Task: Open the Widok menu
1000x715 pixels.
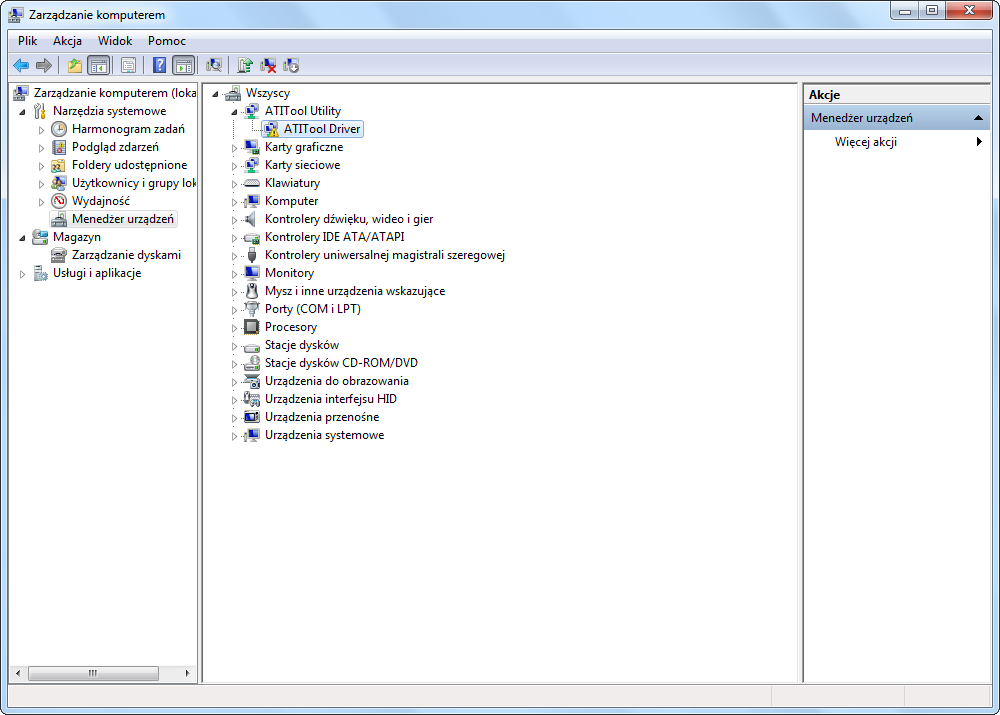Action: [x=115, y=41]
